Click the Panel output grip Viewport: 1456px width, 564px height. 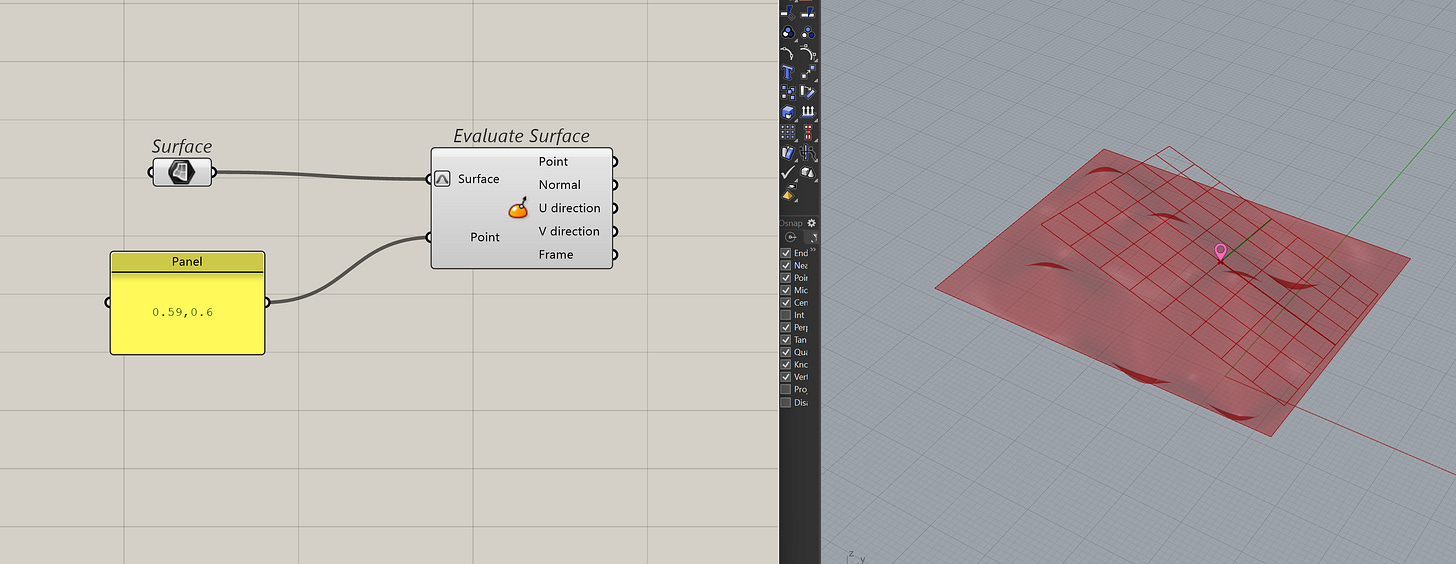click(266, 302)
